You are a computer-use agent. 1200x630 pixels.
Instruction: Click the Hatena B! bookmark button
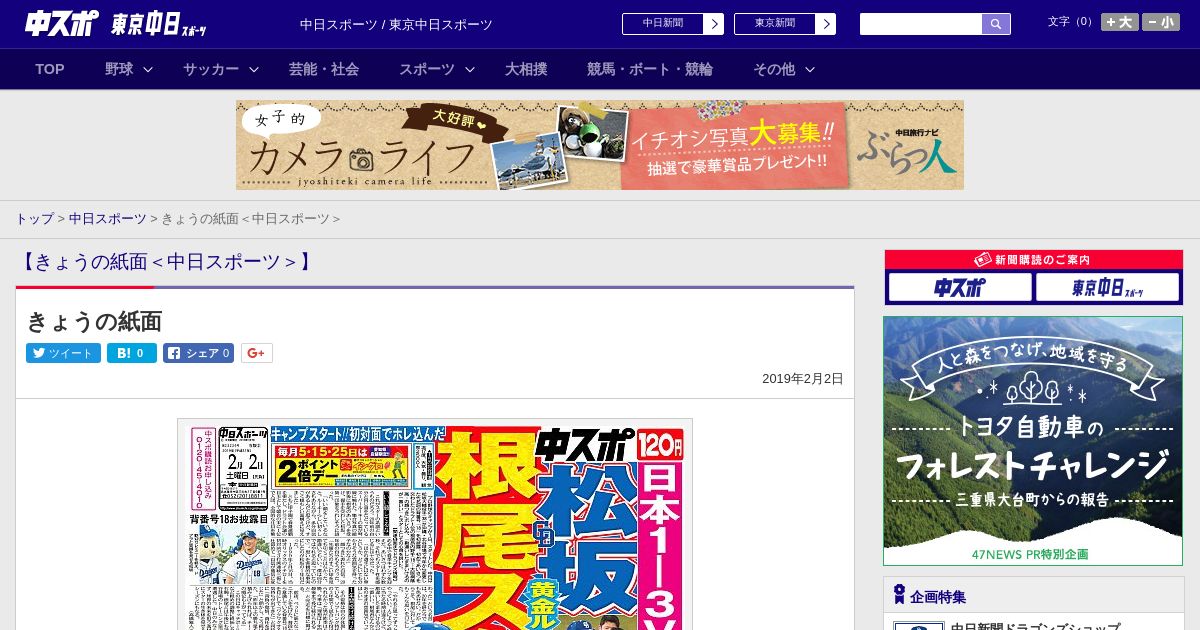132,353
